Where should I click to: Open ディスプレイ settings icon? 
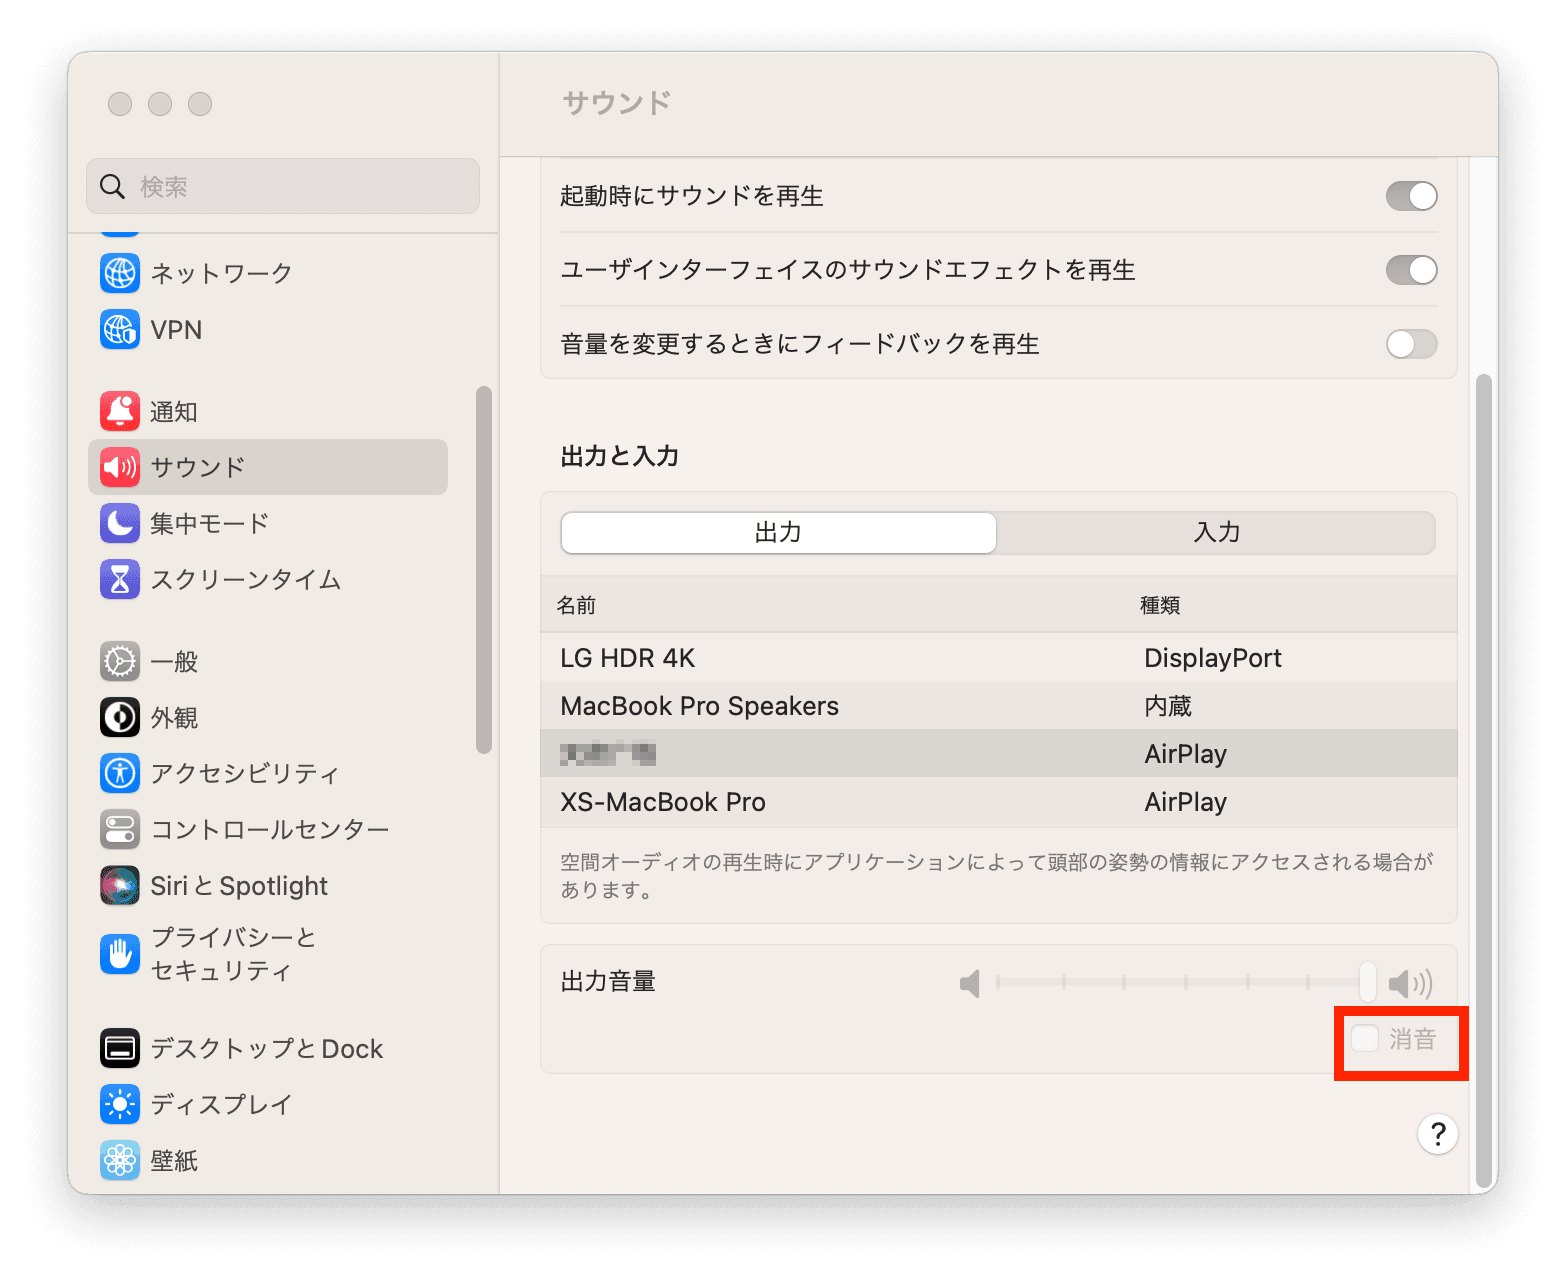click(x=120, y=1103)
